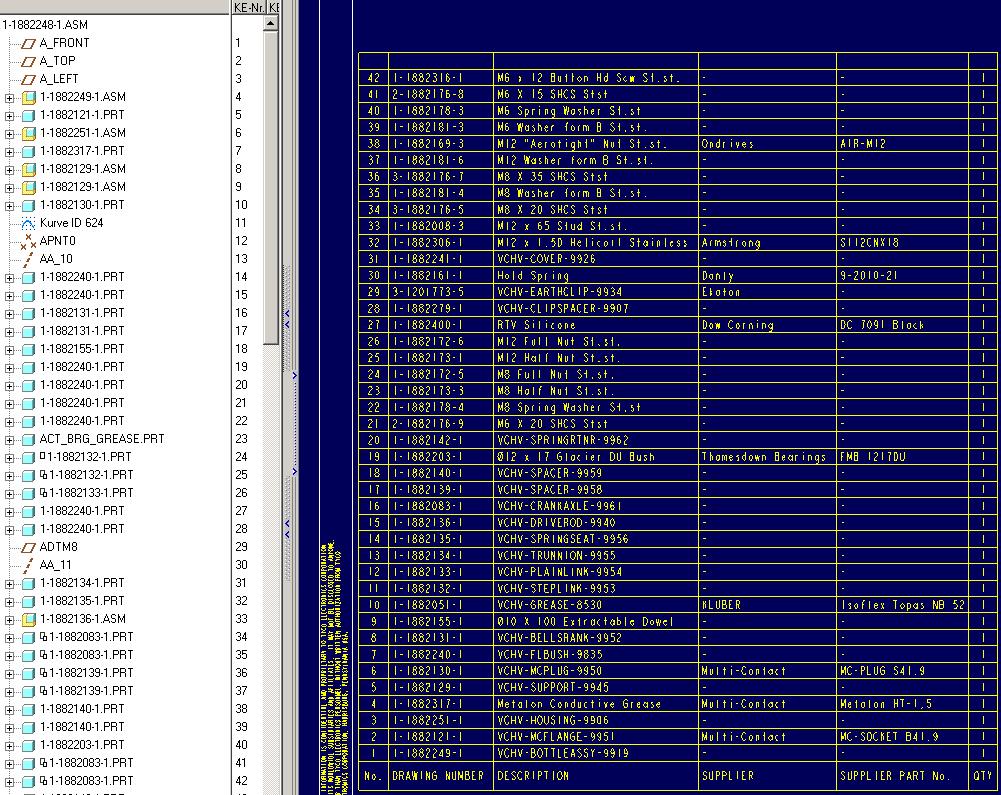Expand the 1-1882136-1.ASM tree node
This screenshot has height=795, width=1001.
tap(10, 620)
